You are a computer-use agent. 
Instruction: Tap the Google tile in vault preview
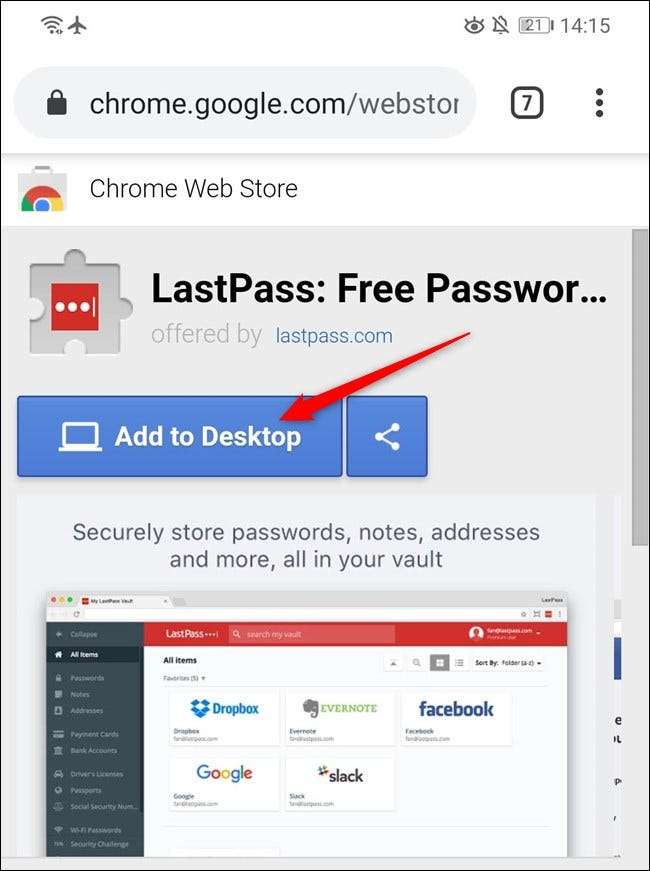tap(224, 783)
